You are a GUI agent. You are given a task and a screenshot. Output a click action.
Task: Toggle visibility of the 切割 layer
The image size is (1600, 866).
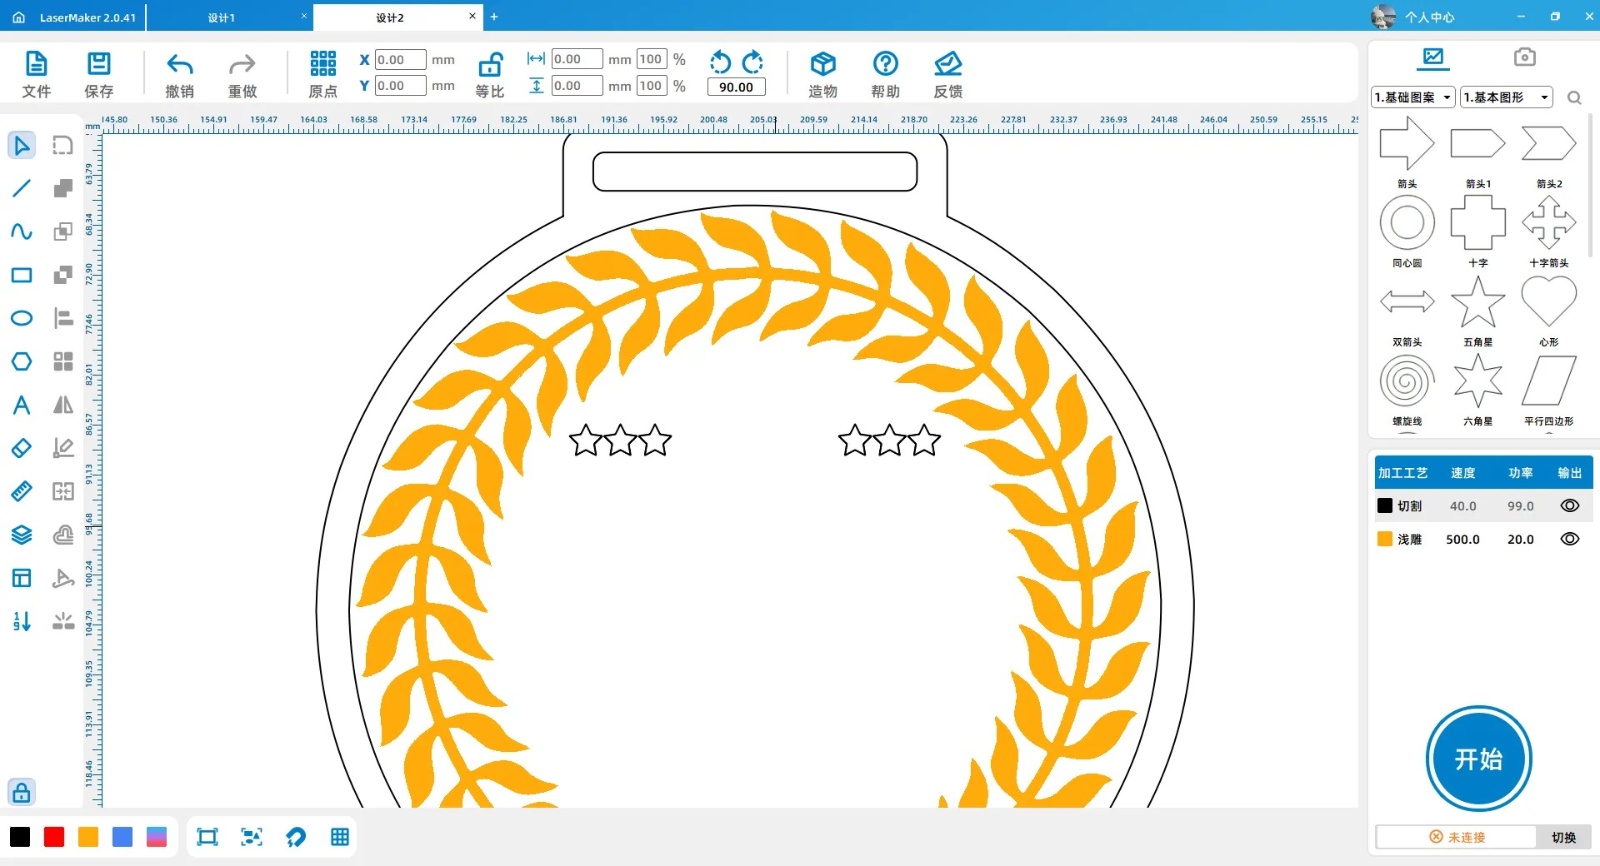(x=1569, y=506)
